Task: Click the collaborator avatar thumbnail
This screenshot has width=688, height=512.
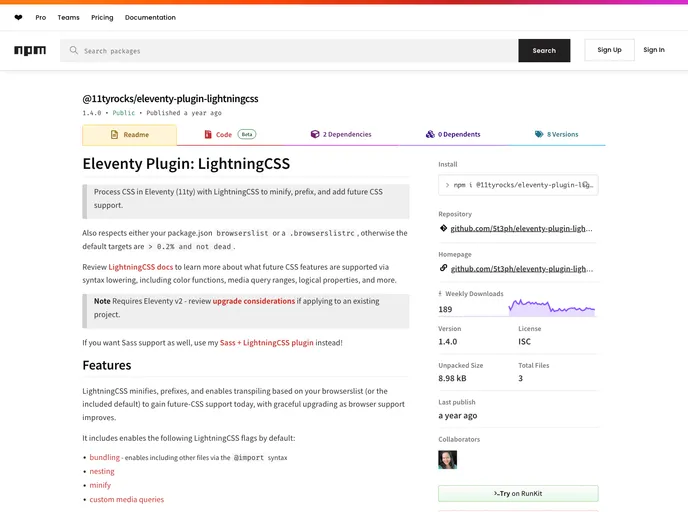Action: (x=448, y=460)
